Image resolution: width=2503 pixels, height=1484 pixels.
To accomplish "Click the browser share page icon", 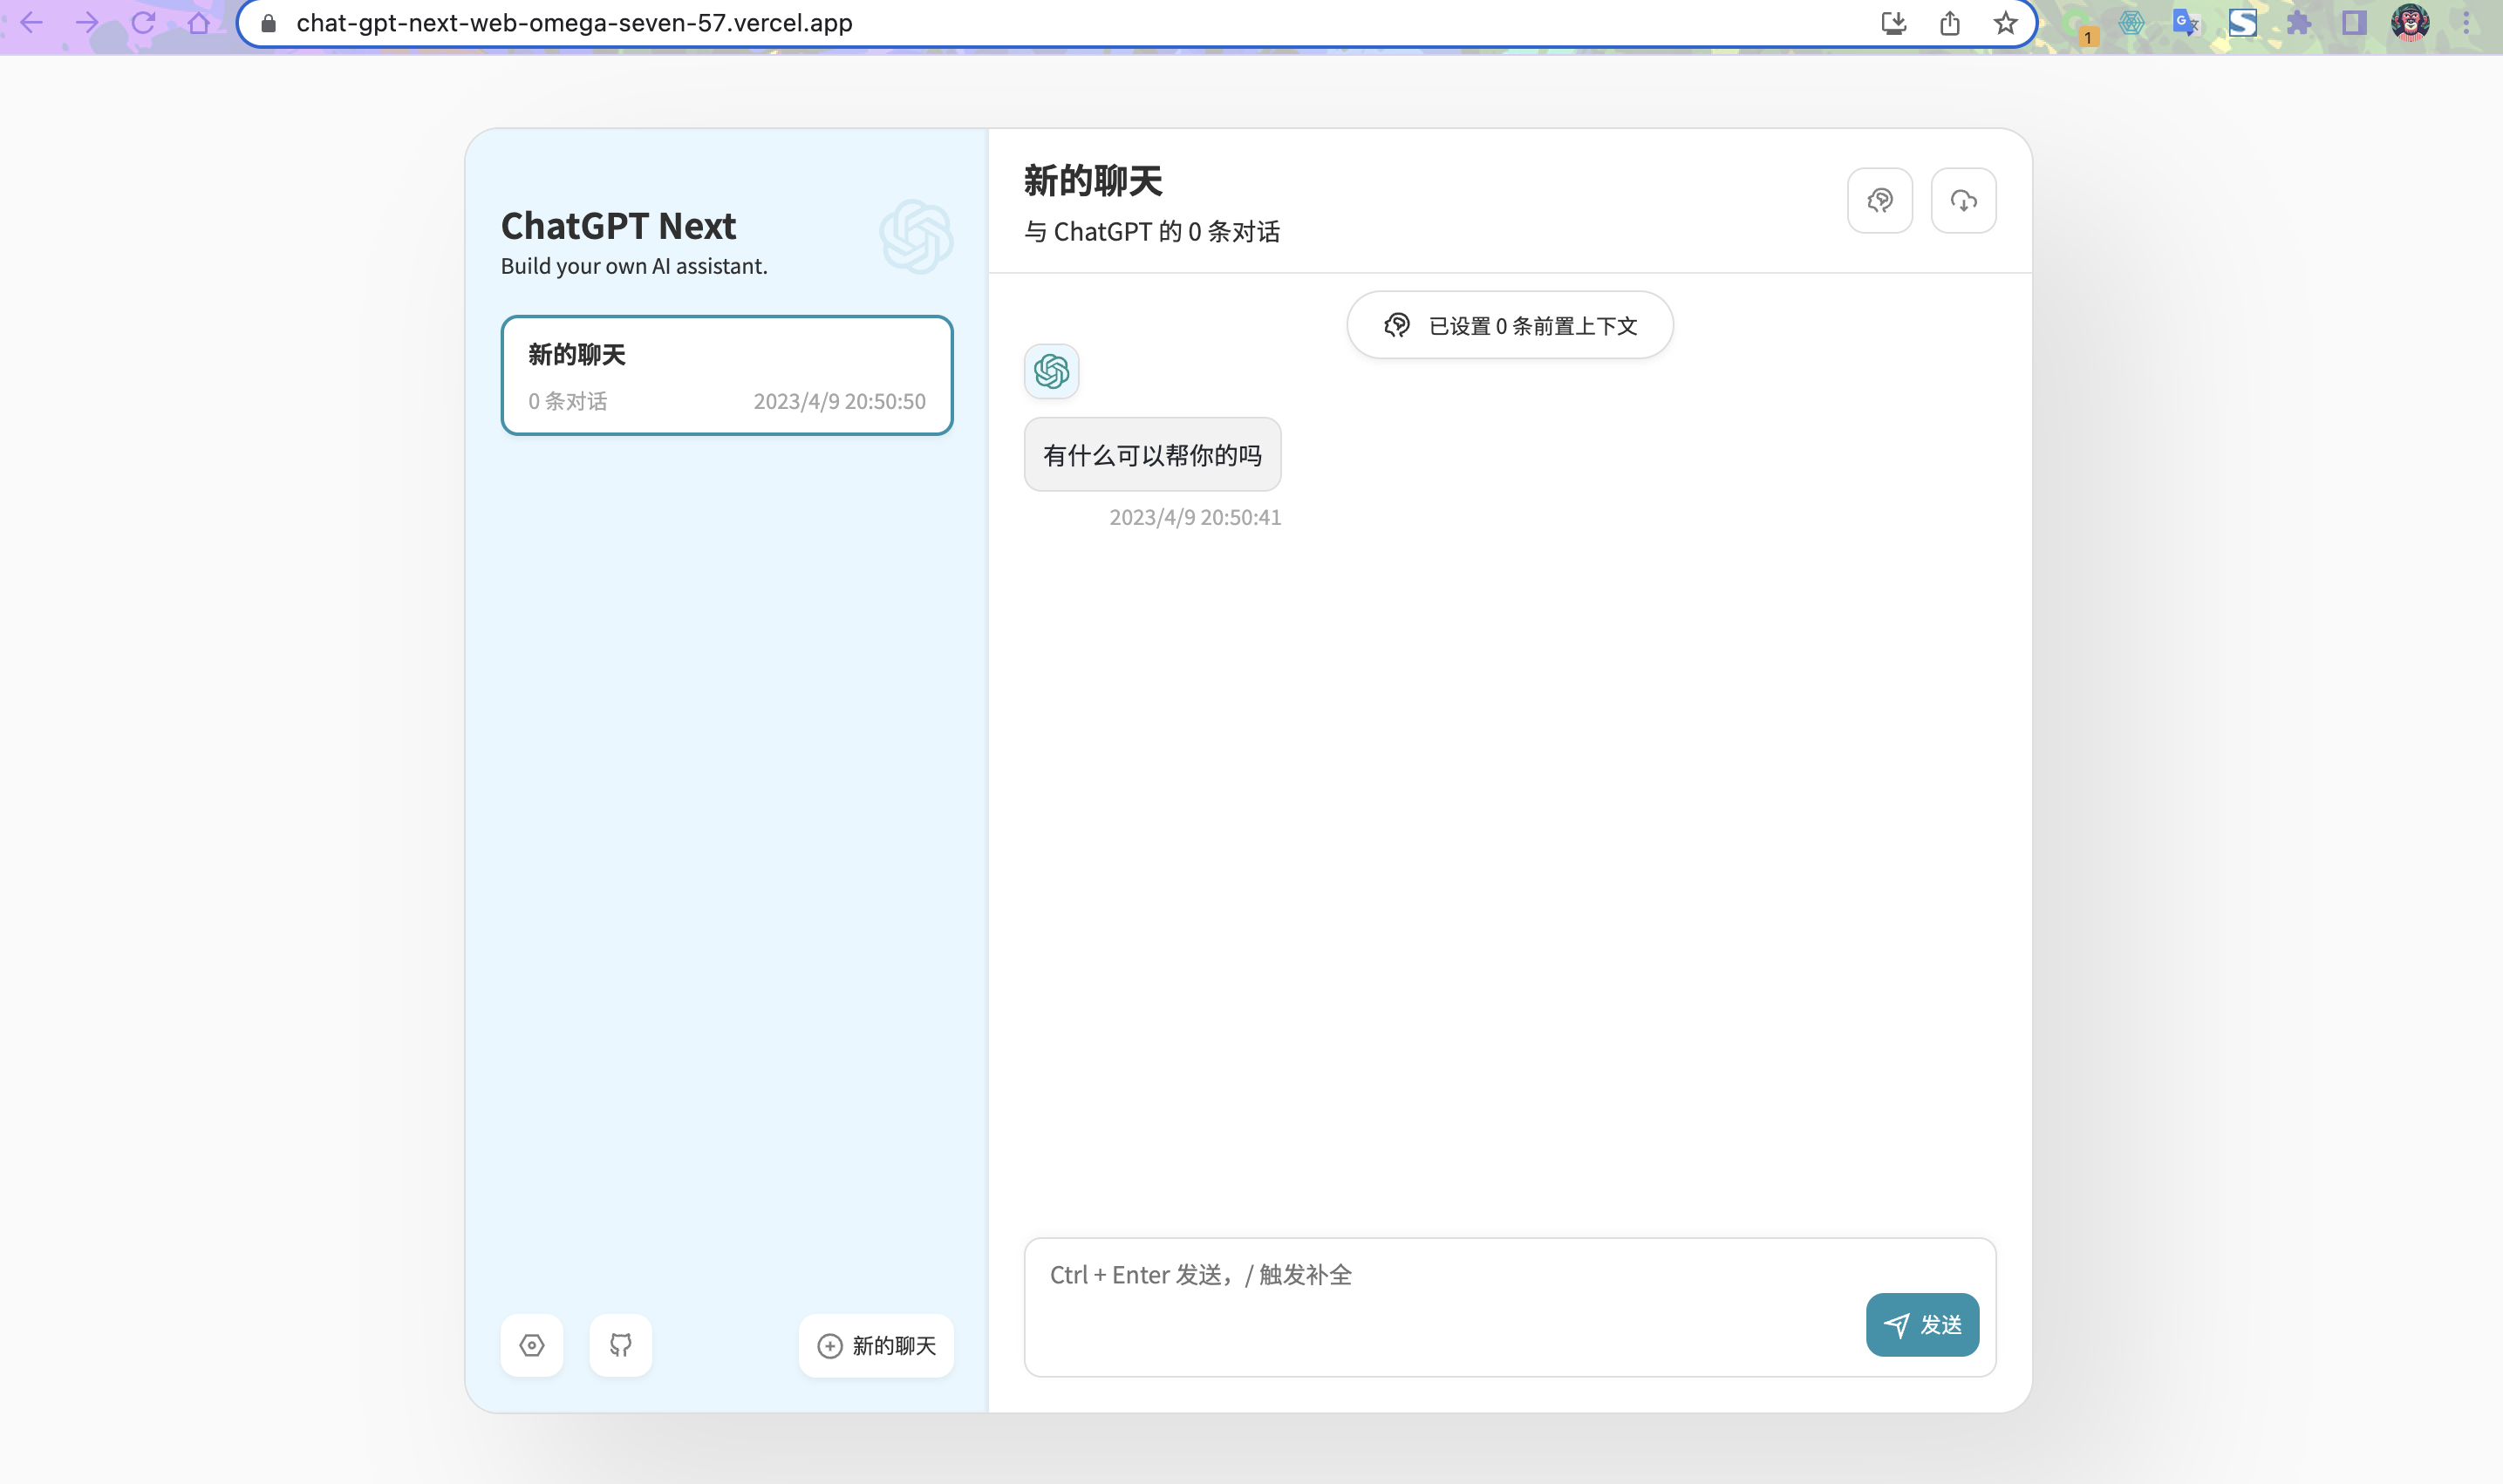I will coord(1949,23).
